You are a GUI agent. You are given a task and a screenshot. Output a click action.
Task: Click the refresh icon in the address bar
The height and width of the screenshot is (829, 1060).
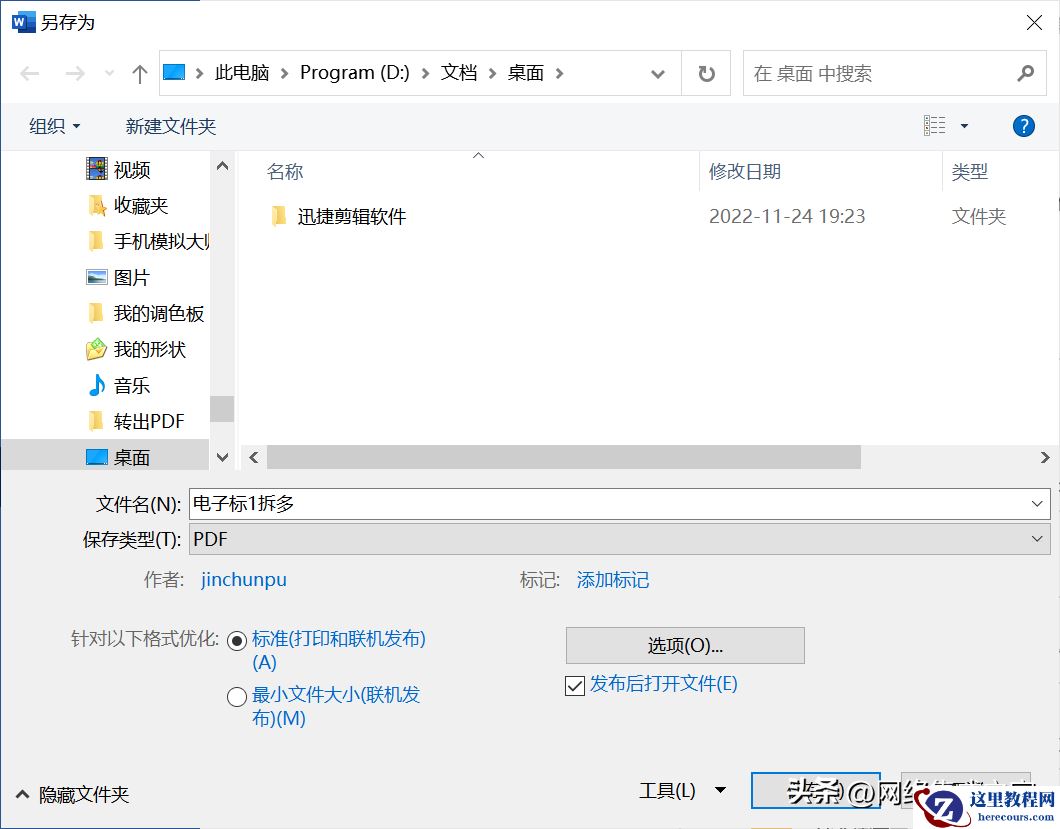click(706, 73)
